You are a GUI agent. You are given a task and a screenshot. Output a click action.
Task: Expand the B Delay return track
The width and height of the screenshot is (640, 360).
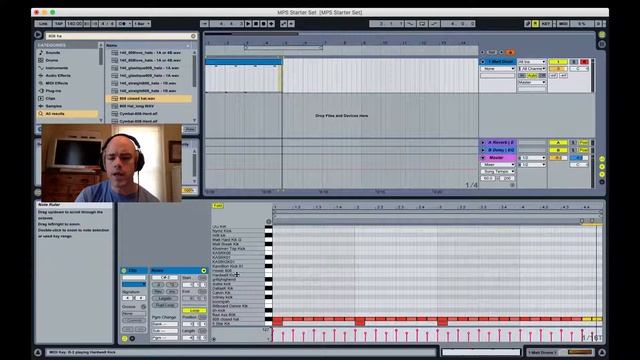483,150
